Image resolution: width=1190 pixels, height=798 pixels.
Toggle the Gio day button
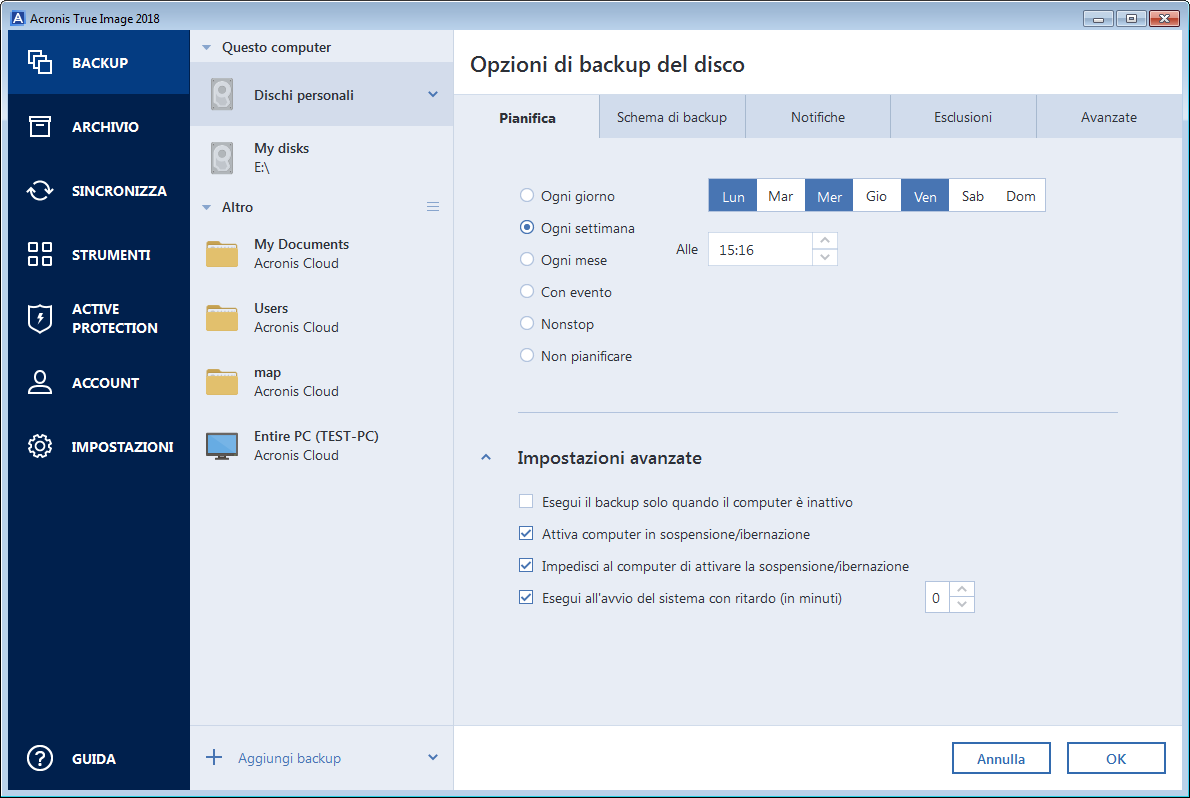pos(877,196)
